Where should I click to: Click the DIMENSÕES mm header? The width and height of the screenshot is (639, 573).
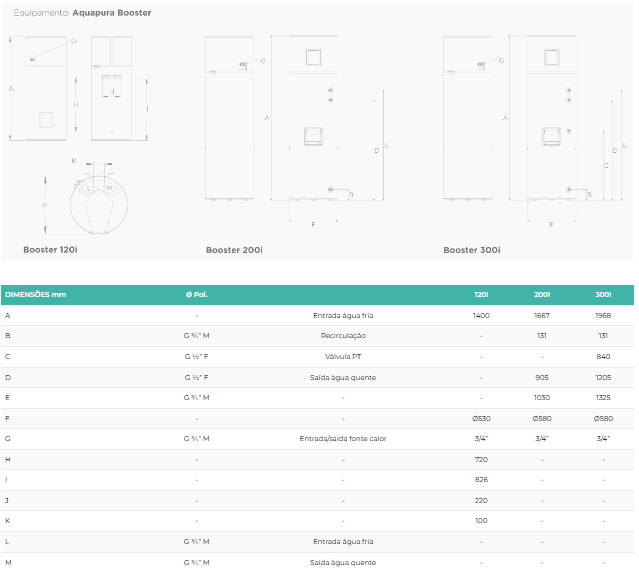pos(35,295)
